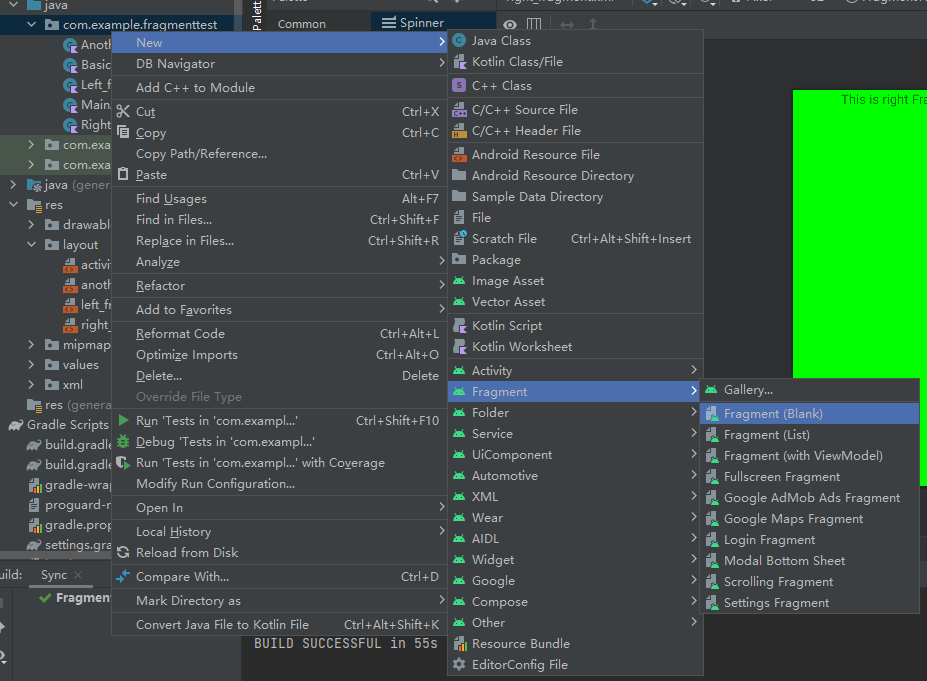Click the Copy icon in context menu
The width and height of the screenshot is (927, 681).
click(123, 132)
